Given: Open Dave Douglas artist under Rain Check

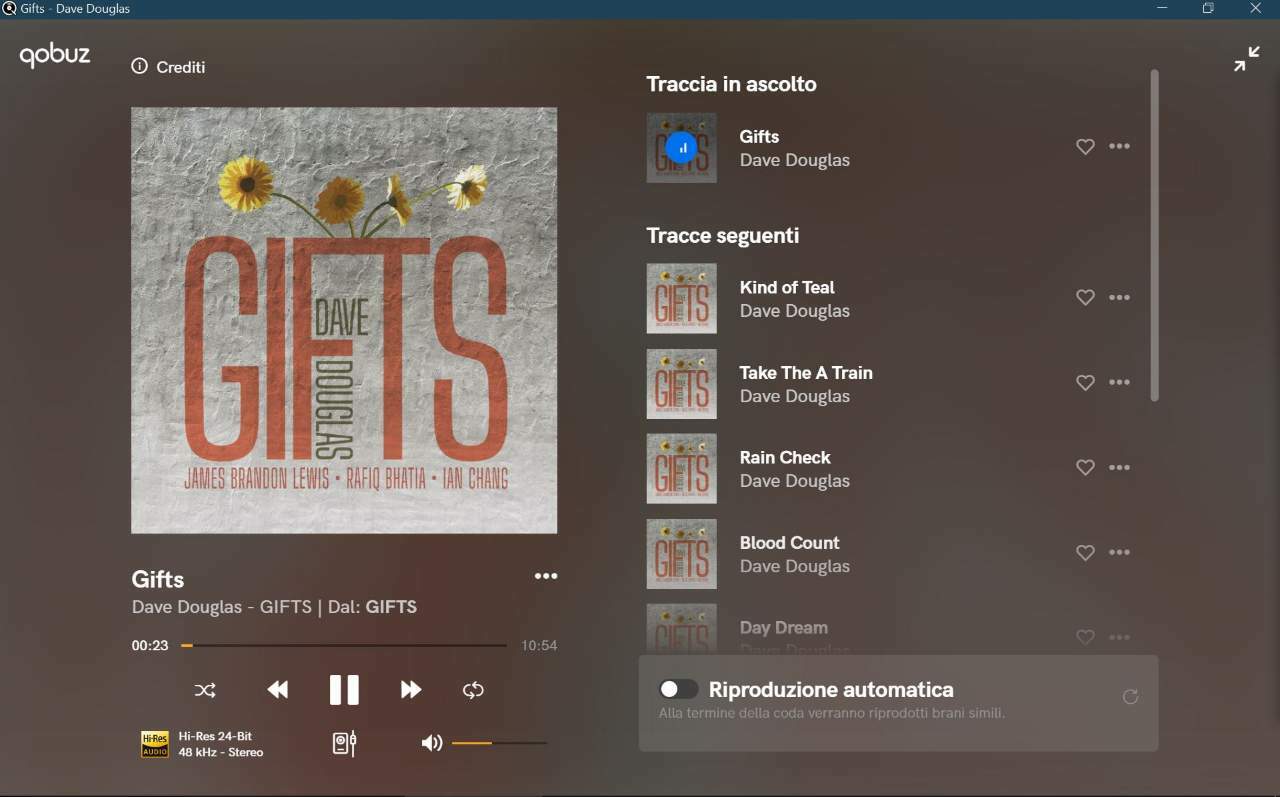Looking at the screenshot, I should (794, 481).
